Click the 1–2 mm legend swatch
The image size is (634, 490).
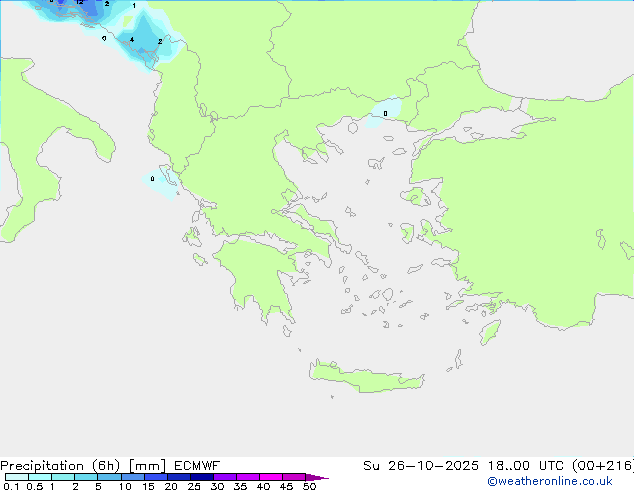[63, 477]
